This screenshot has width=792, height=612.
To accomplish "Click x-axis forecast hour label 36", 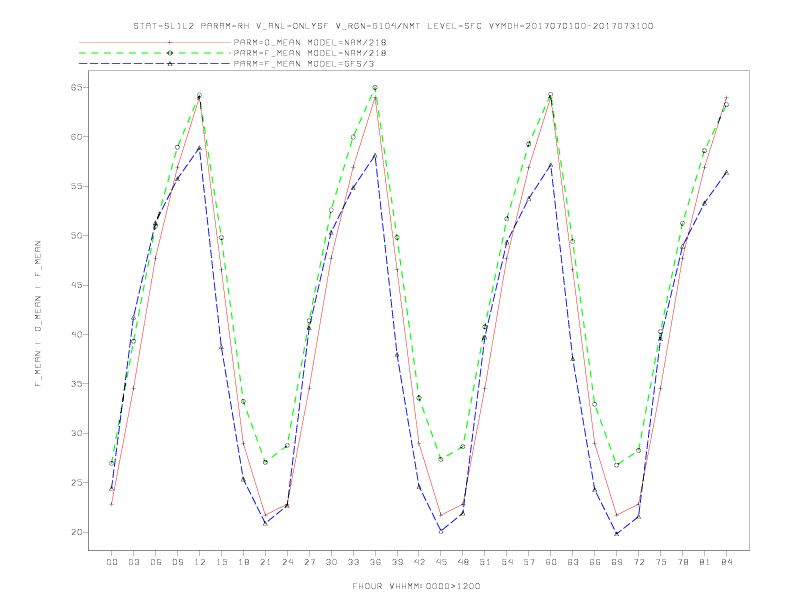I will (375, 562).
